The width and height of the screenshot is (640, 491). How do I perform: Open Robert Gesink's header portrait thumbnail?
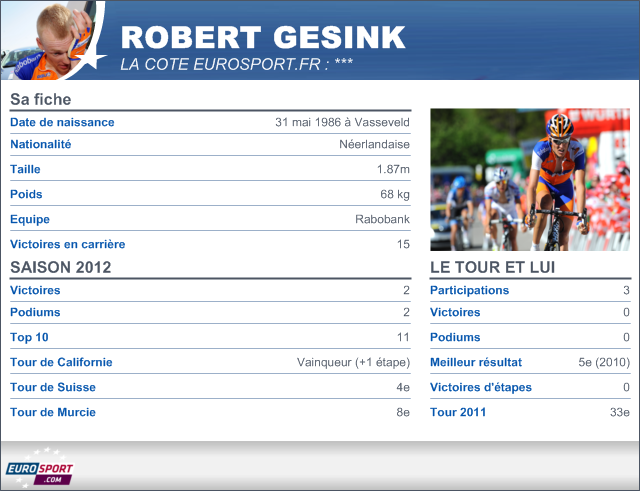(52, 40)
